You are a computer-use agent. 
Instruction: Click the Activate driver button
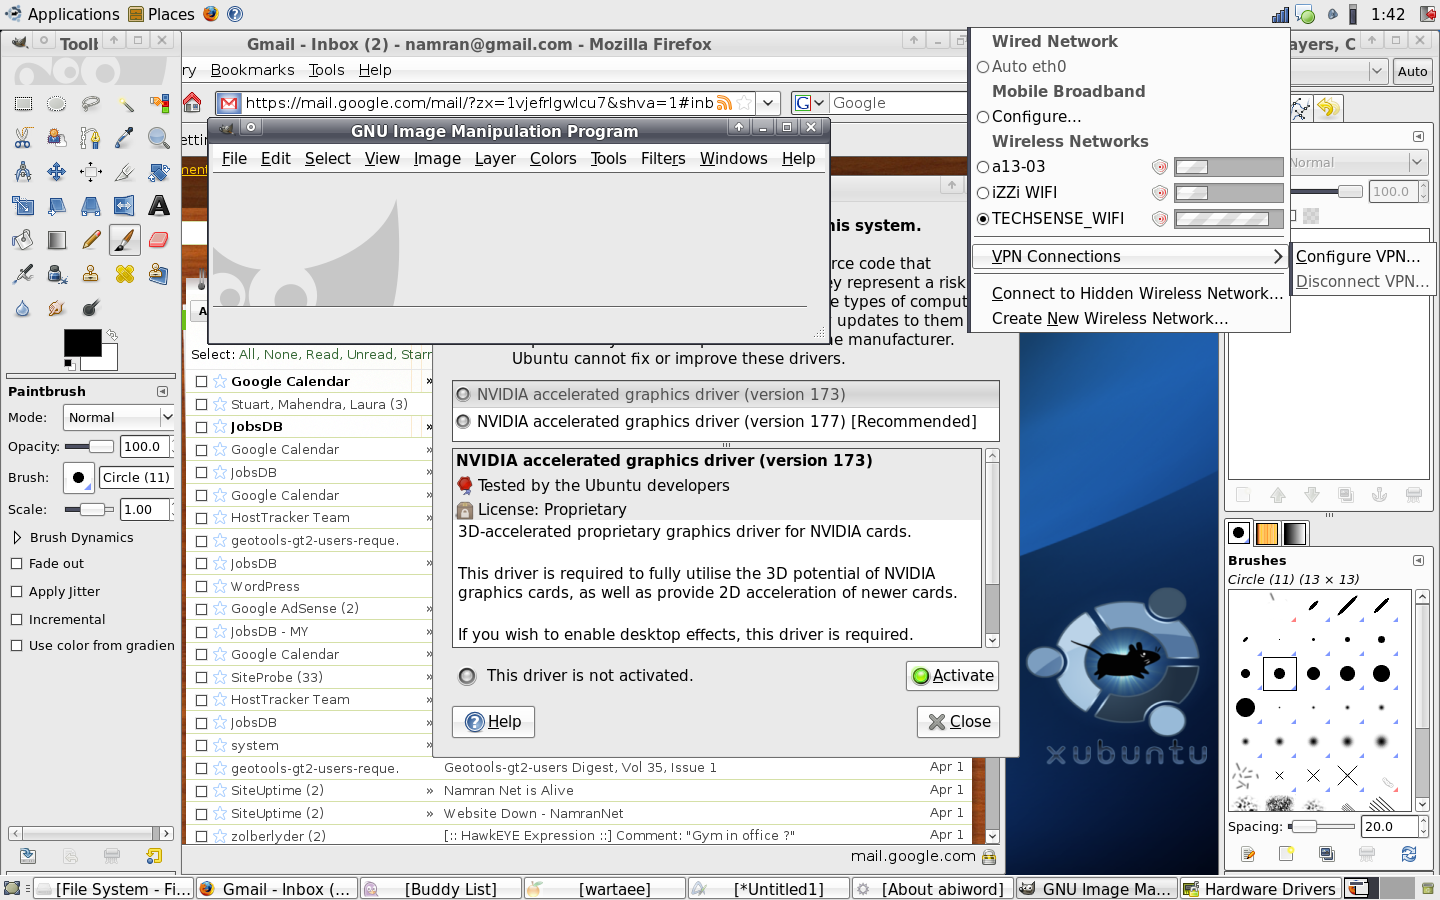[952, 676]
